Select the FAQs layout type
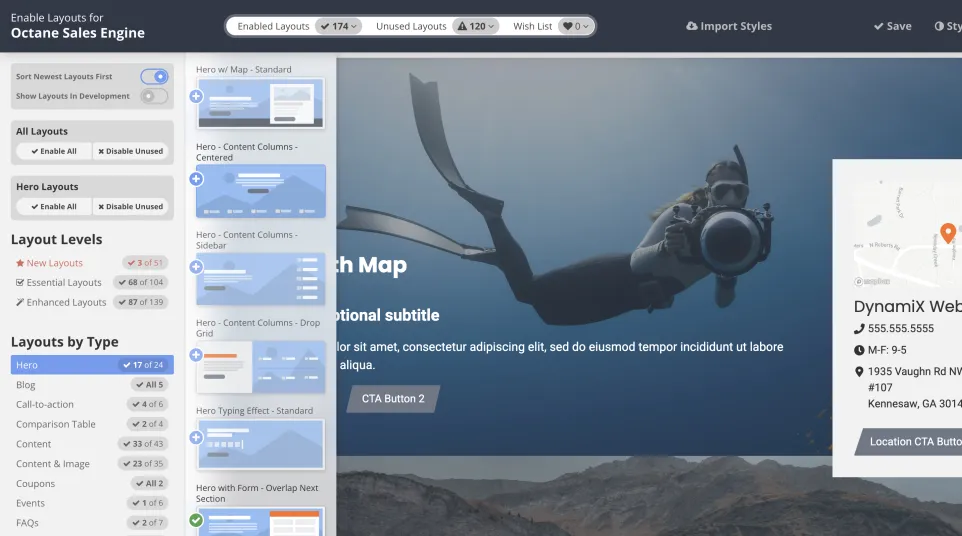Viewport: 962px width, 536px height. [x=92, y=523]
